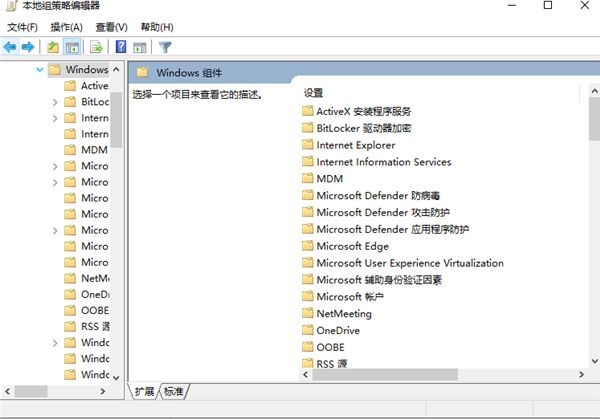Expand the Internet Explorer tree node arrow
The width and height of the screenshot is (600, 419).
coord(55,118)
